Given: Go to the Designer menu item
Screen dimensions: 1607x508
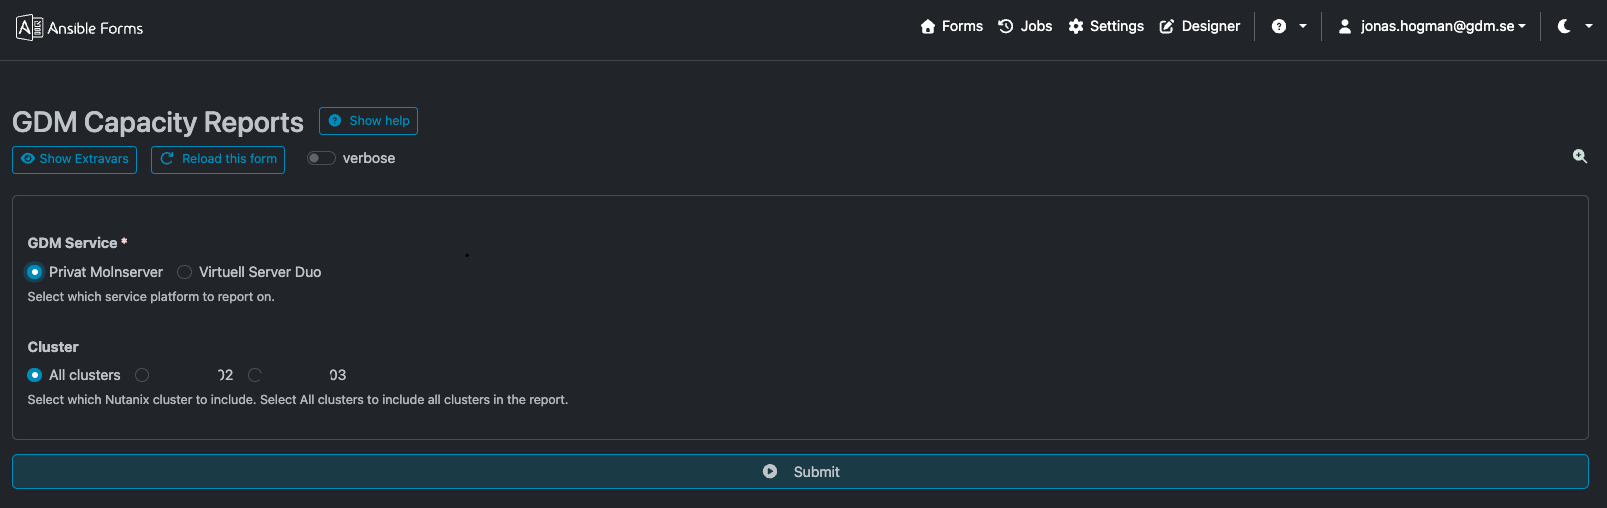Looking at the screenshot, I should tap(1210, 27).
